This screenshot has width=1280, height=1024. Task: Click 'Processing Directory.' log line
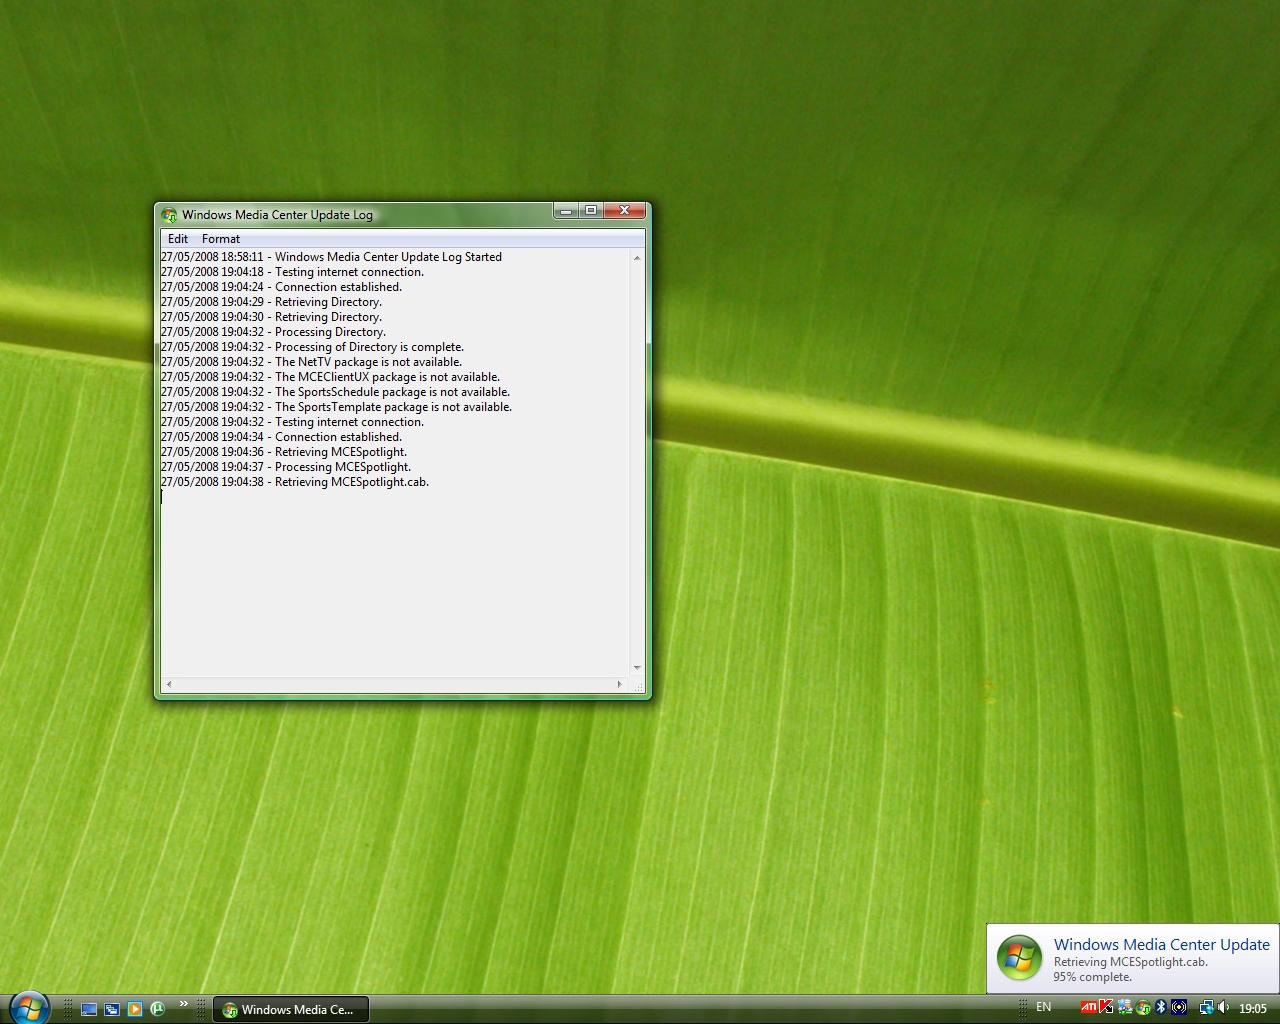point(273,332)
